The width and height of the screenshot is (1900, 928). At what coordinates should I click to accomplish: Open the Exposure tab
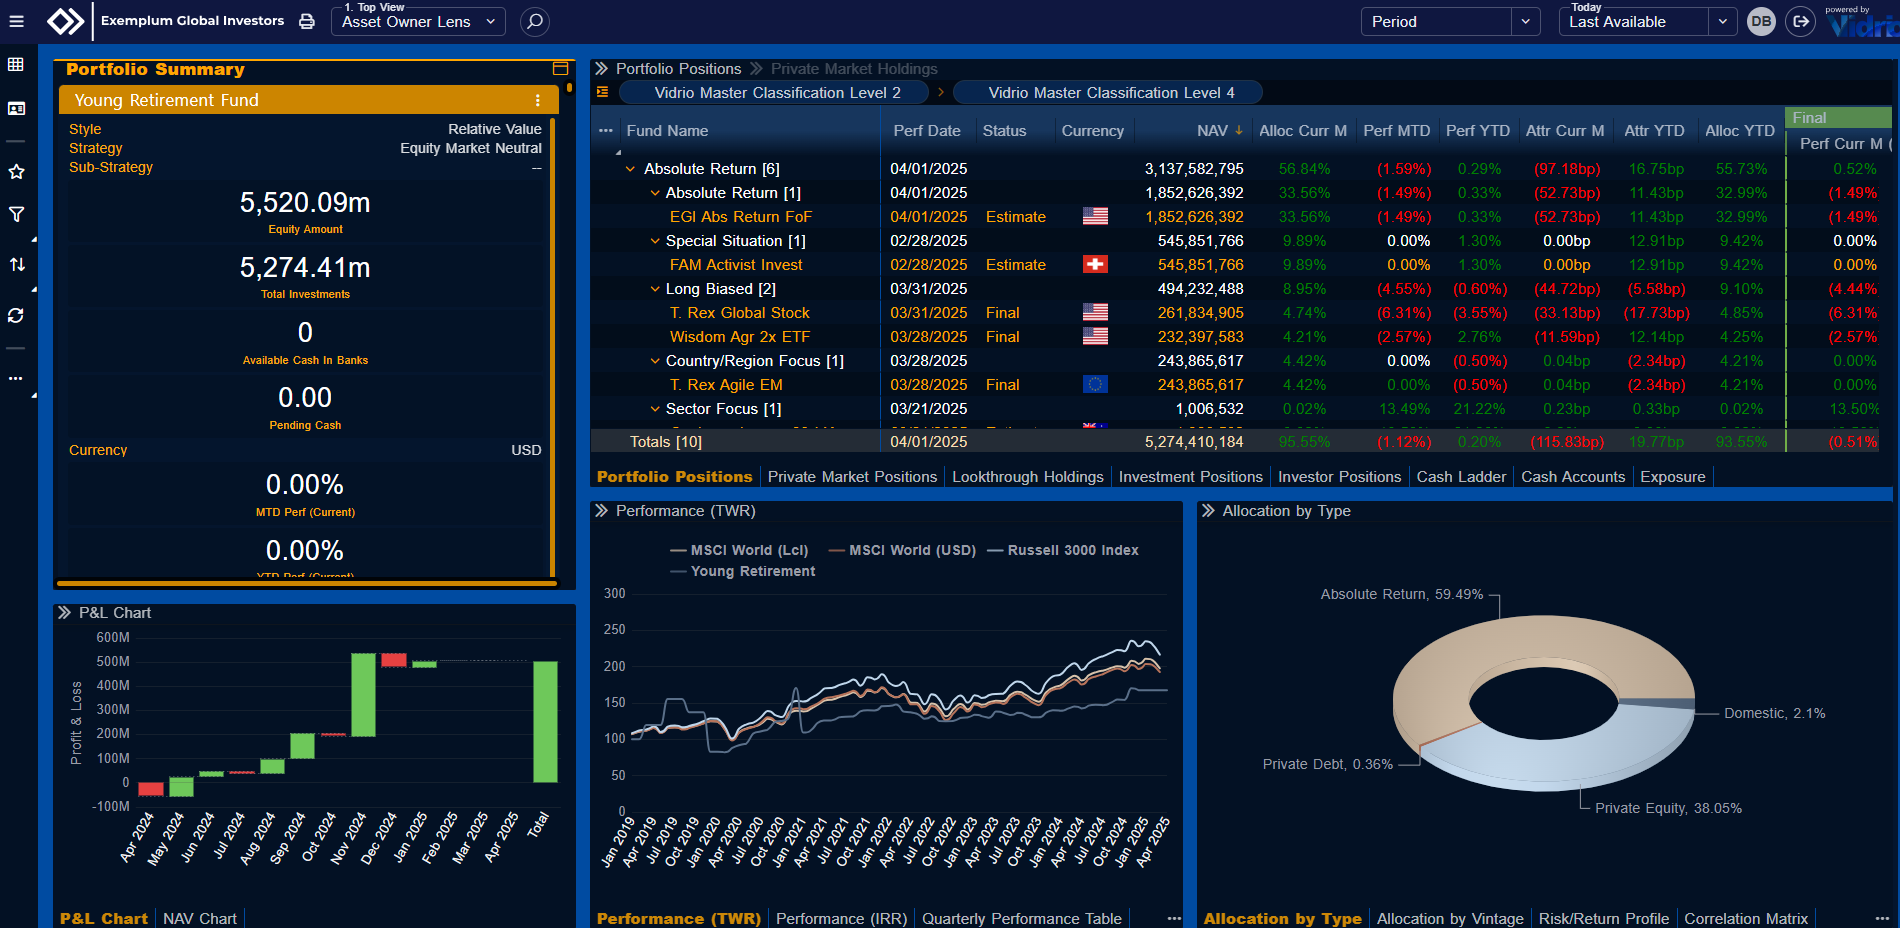(x=1672, y=477)
